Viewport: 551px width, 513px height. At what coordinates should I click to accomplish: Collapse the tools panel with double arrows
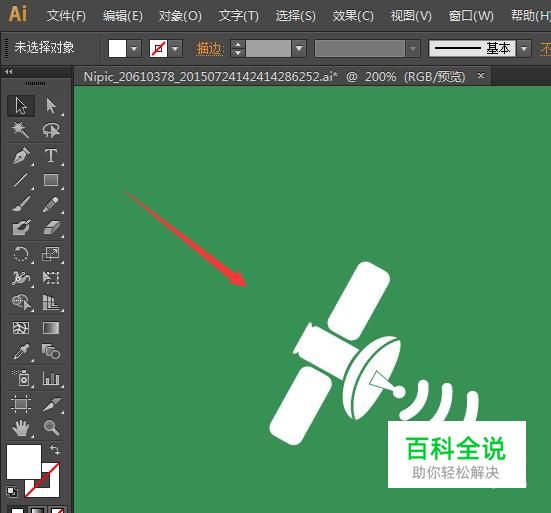click(x=9, y=72)
